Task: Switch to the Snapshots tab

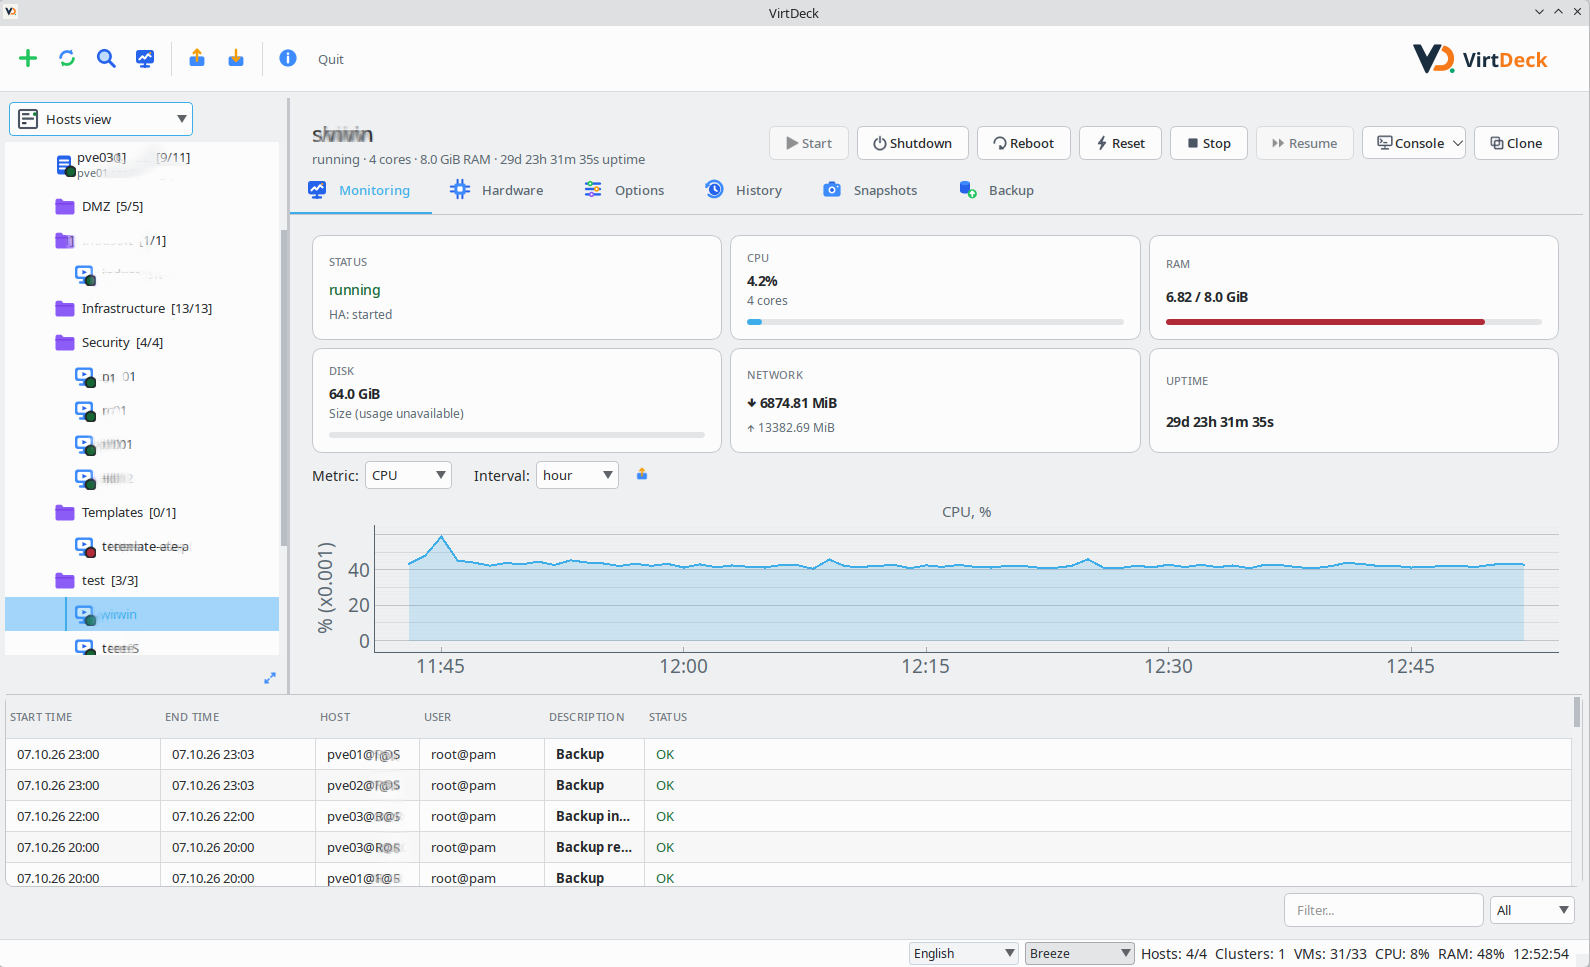Action: 870,190
